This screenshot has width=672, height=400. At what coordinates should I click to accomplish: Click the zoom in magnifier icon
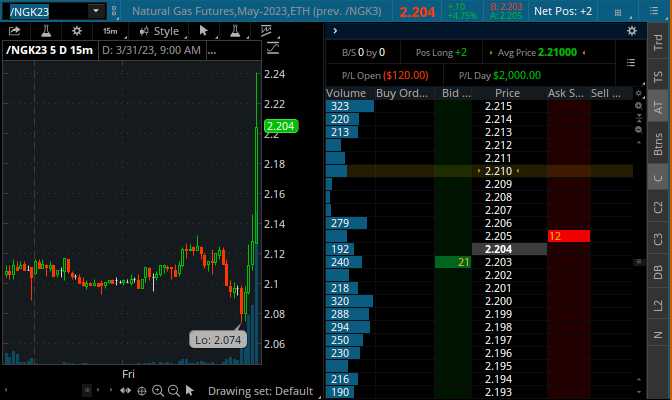tap(158, 390)
